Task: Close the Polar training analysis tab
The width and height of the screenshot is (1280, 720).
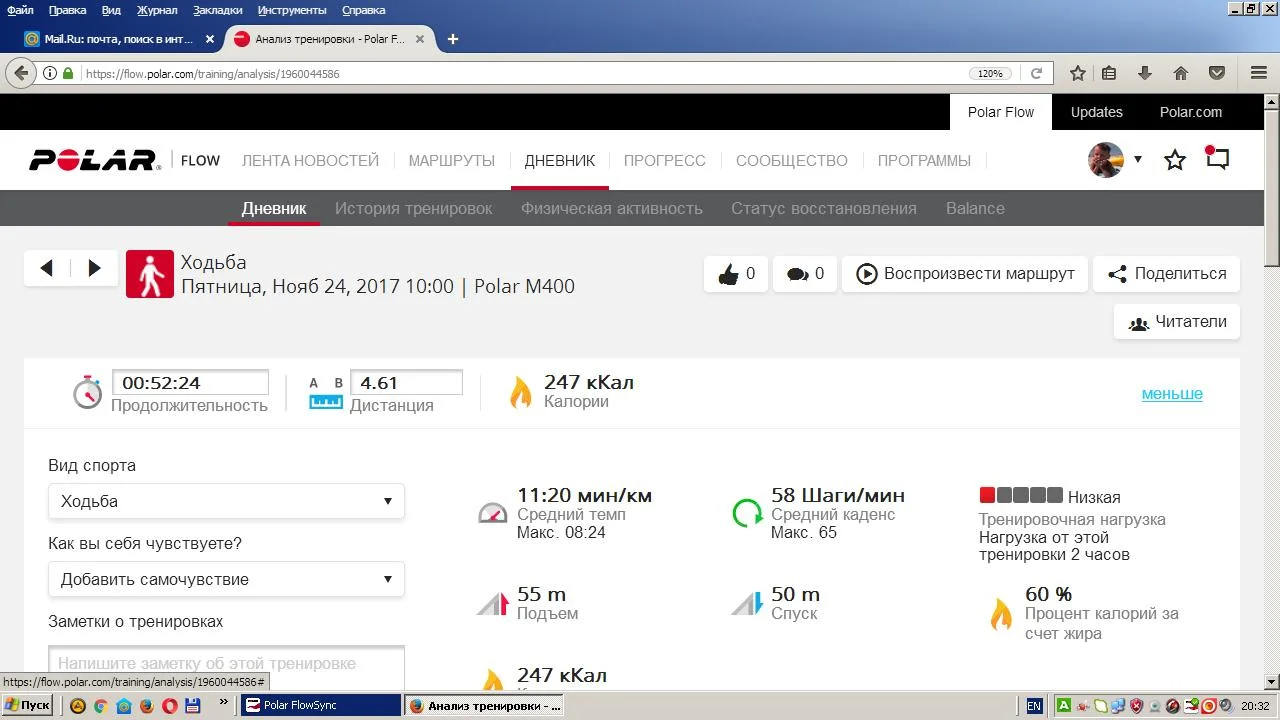Action: [x=420, y=39]
